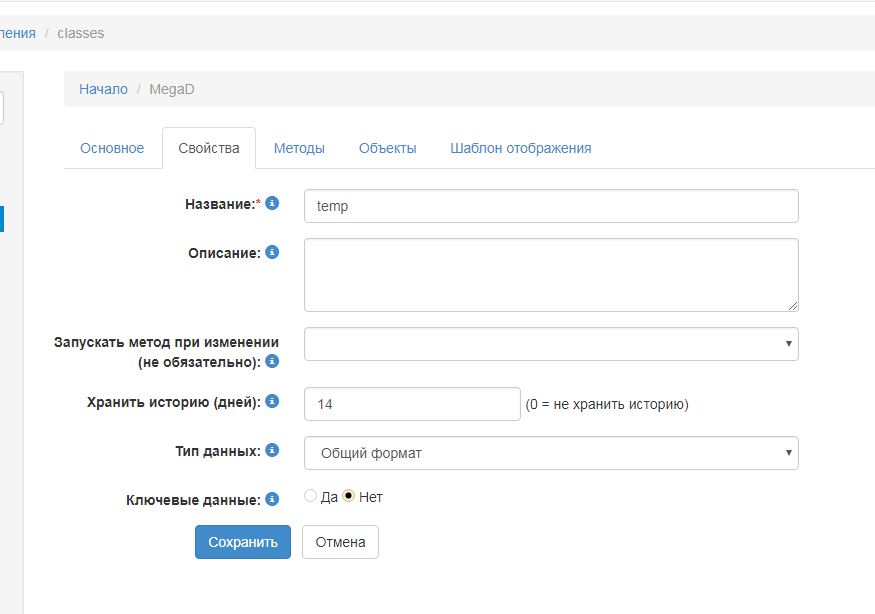Switch to the Основное tab
Viewport: 875px width, 614px height.
tap(112, 148)
